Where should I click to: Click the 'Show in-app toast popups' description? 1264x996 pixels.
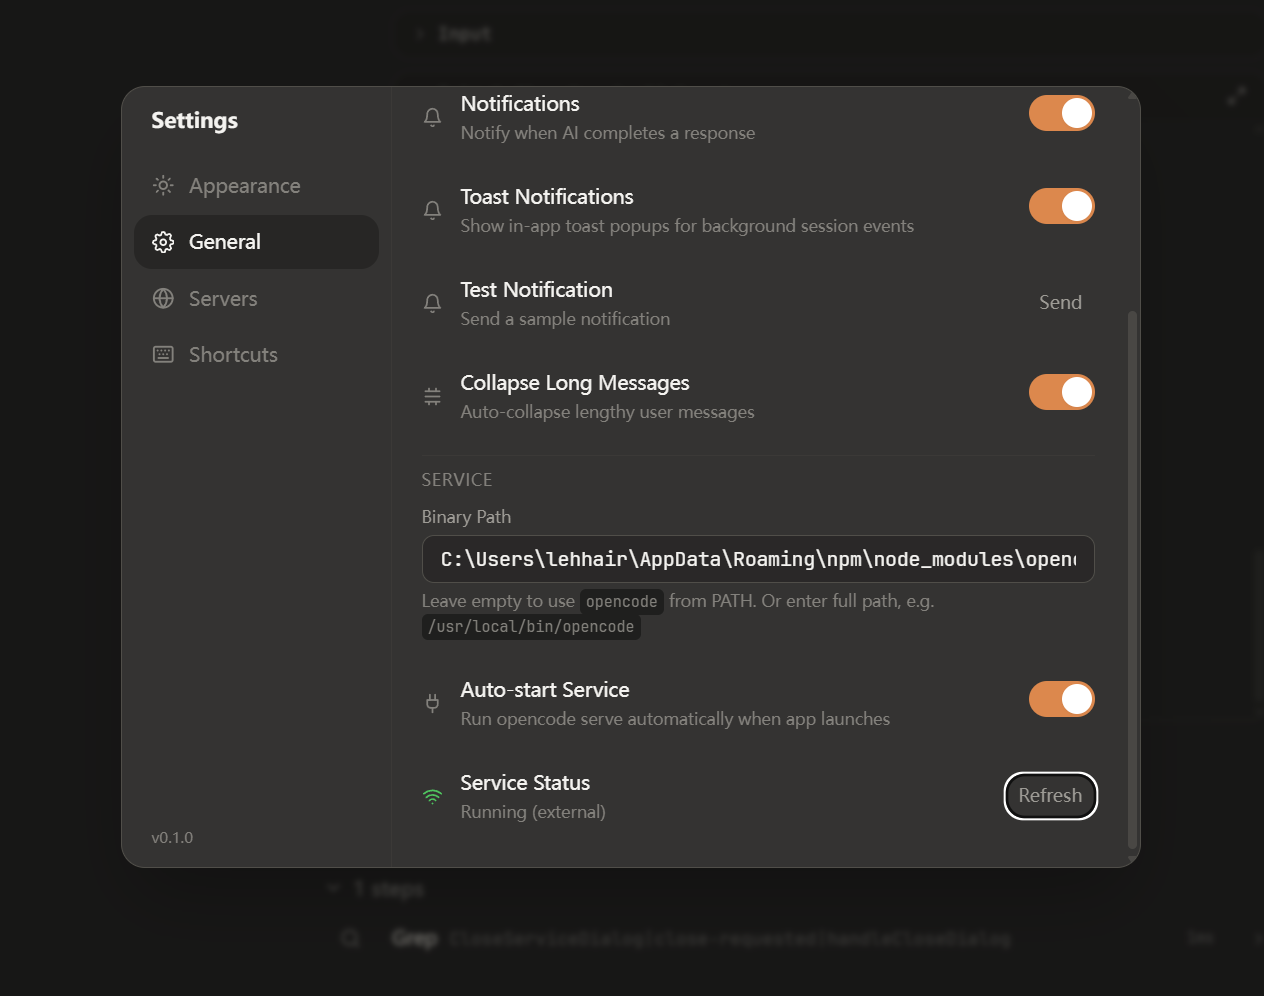687,226
